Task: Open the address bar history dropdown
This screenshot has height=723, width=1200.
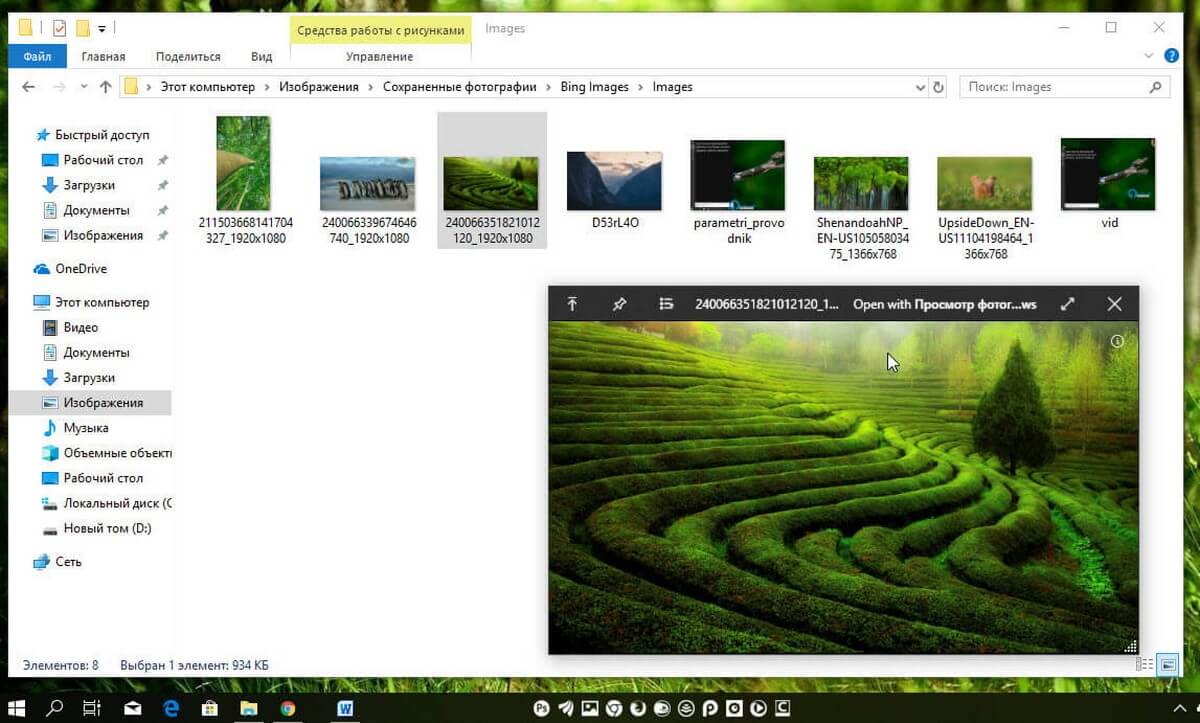Action: (x=921, y=87)
